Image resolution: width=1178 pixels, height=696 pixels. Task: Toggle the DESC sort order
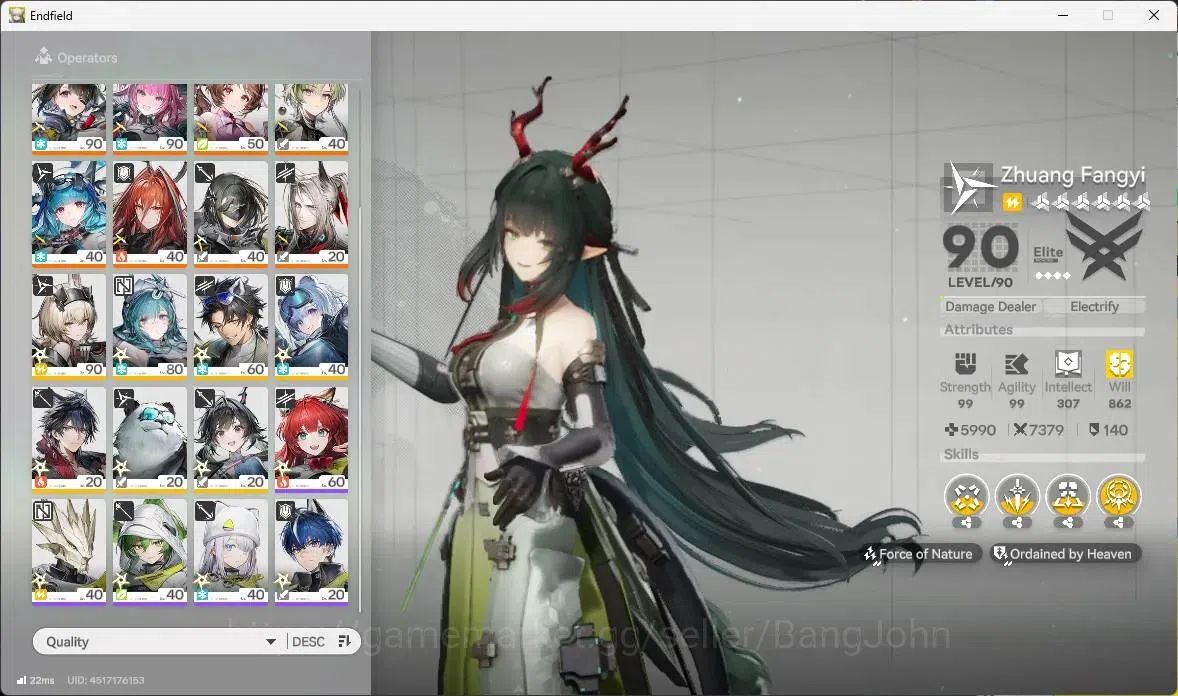point(308,641)
